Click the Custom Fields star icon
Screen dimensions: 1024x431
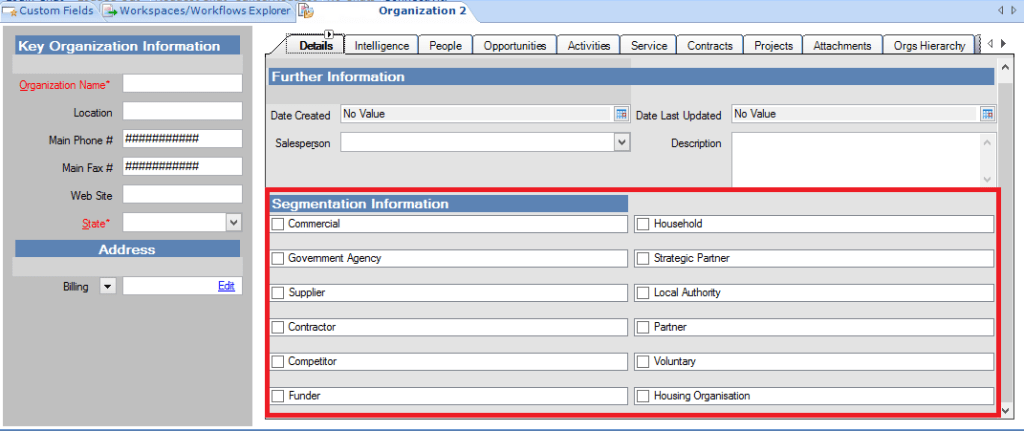coord(9,11)
